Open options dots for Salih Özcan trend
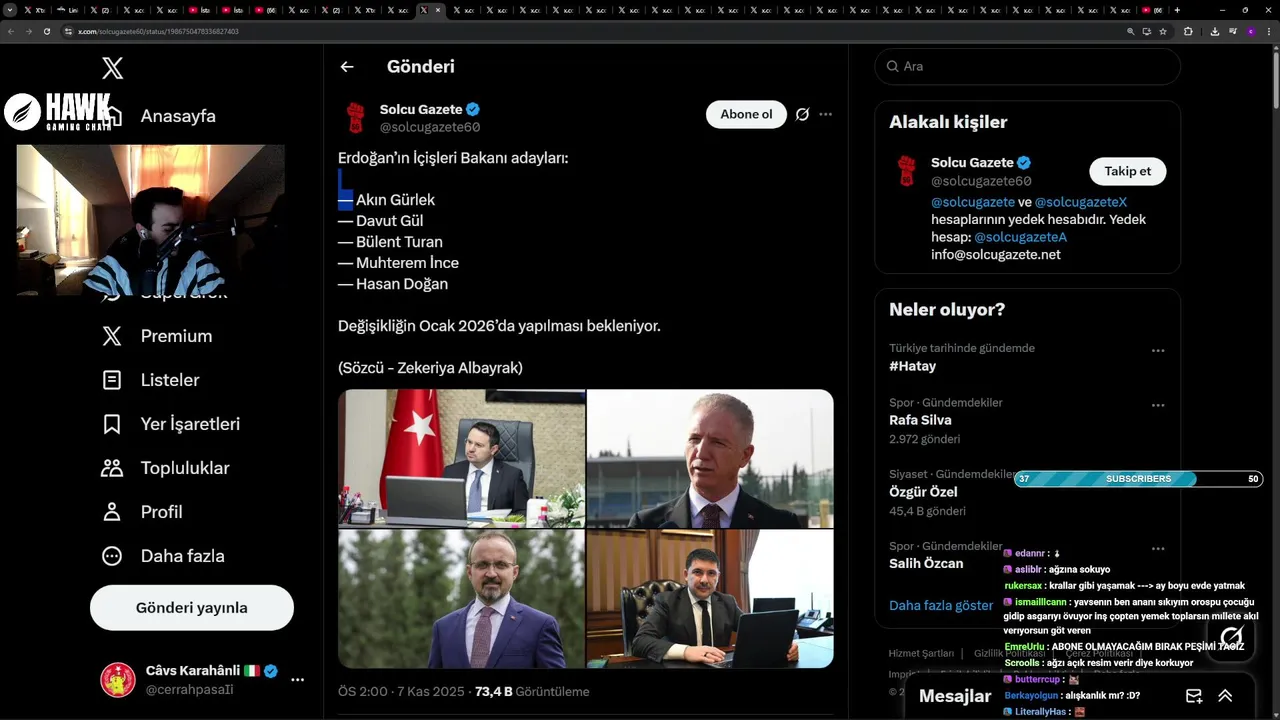Image resolution: width=1280 pixels, height=720 pixels. click(1158, 549)
